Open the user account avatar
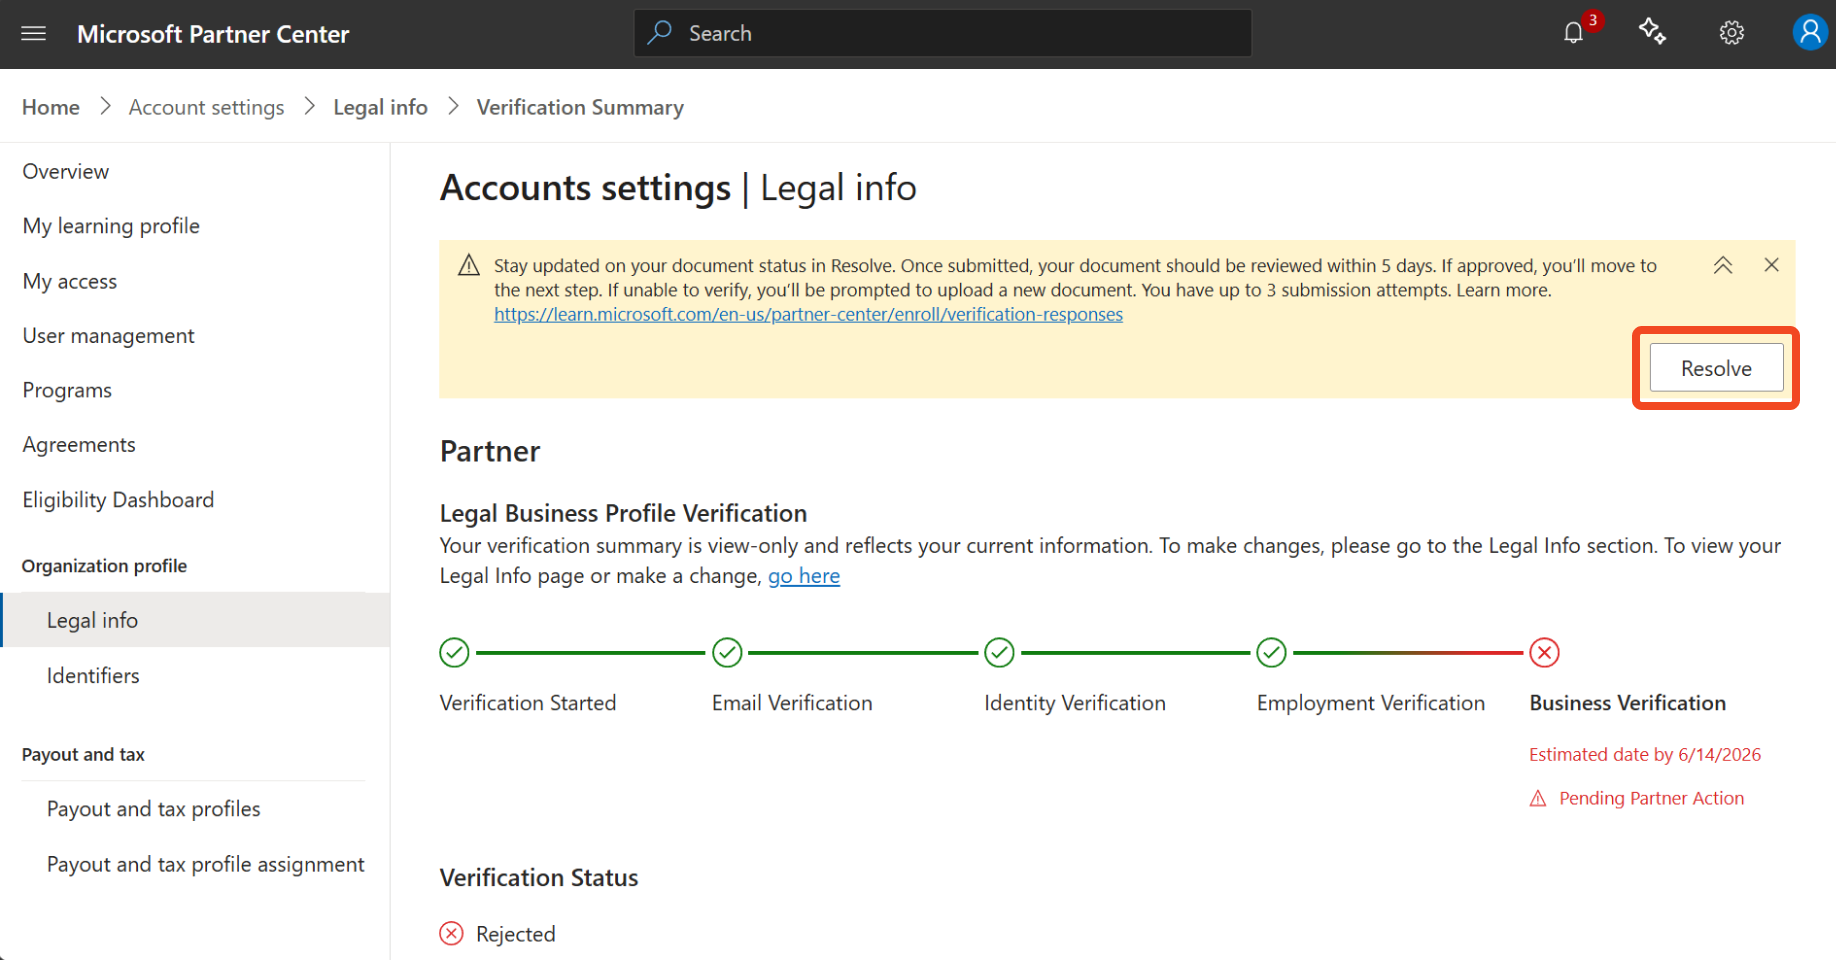This screenshot has width=1836, height=960. pyautogui.click(x=1809, y=32)
